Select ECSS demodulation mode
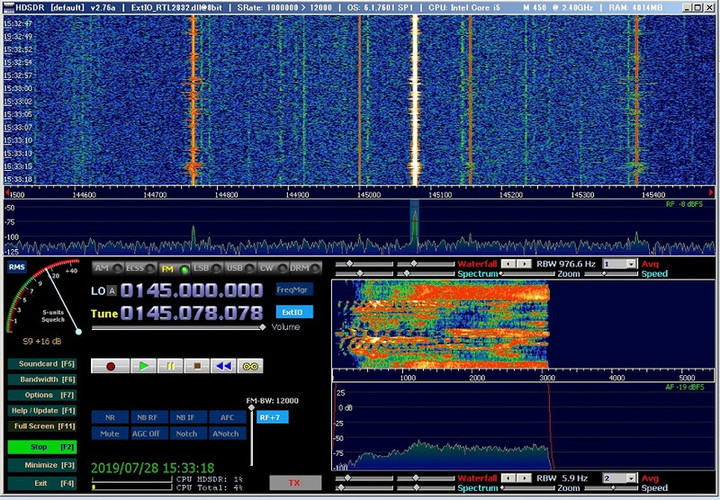720x500 pixels. pyautogui.click(x=141, y=269)
